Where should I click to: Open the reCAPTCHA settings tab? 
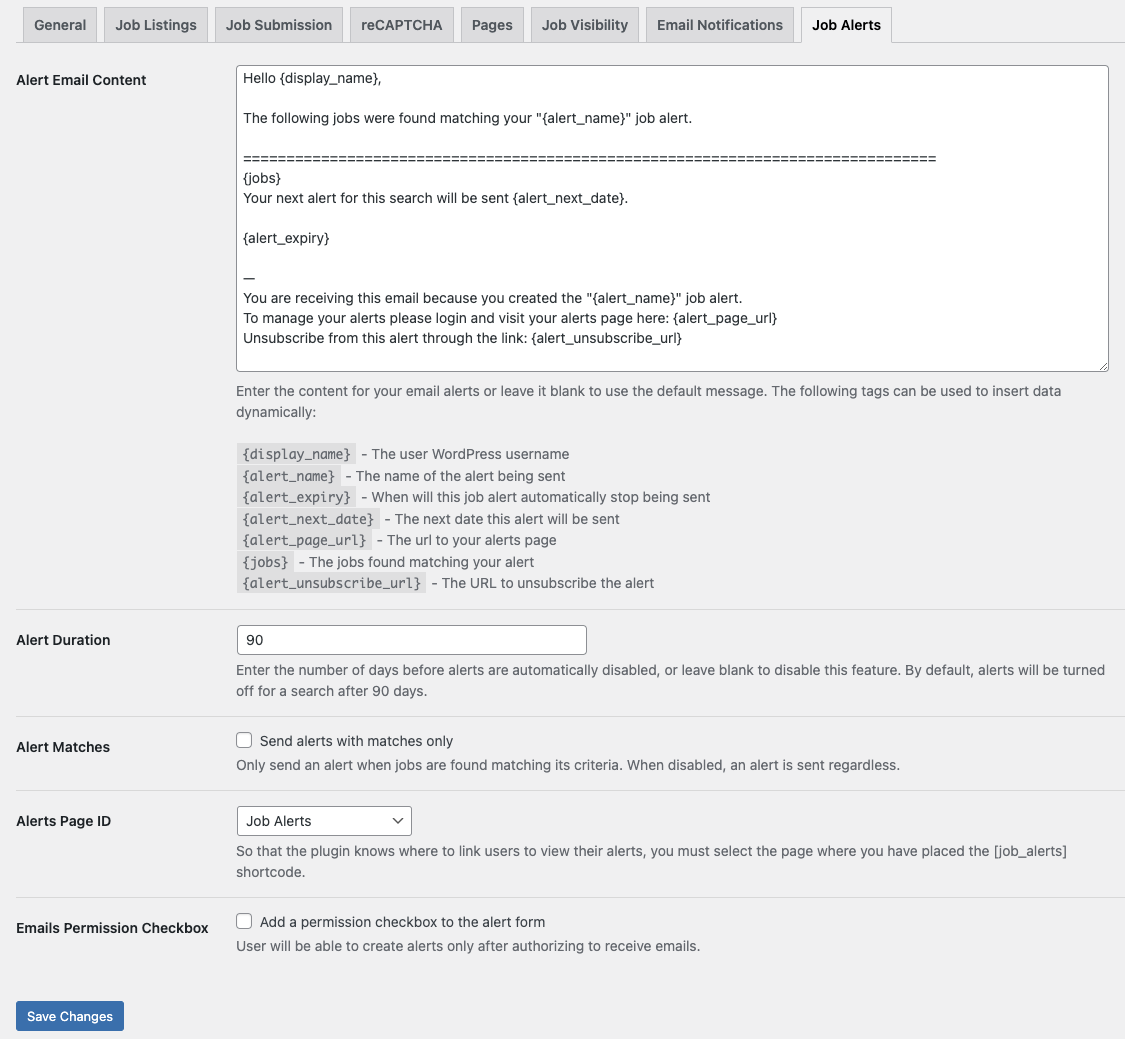pyautogui.click(x=401, y=24)
